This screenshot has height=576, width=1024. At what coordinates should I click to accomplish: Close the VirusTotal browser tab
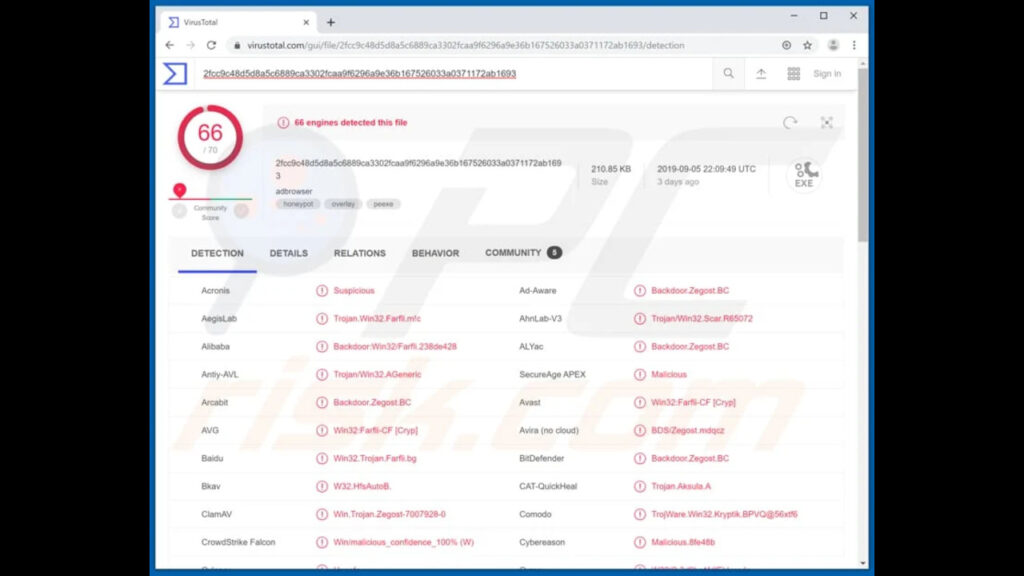pyautogui.click(x=306, y=22)
